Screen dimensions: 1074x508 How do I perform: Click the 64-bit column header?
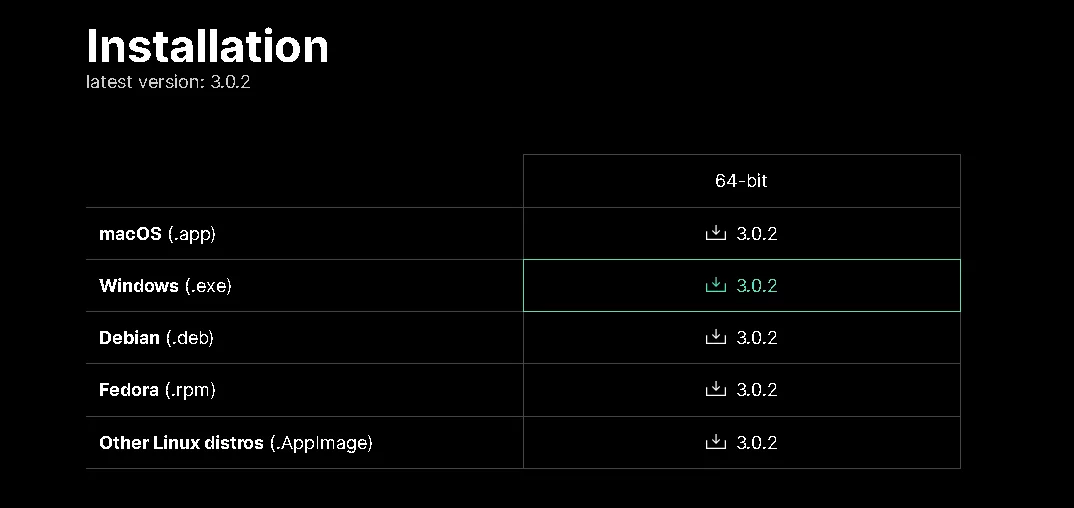[741, 181]
